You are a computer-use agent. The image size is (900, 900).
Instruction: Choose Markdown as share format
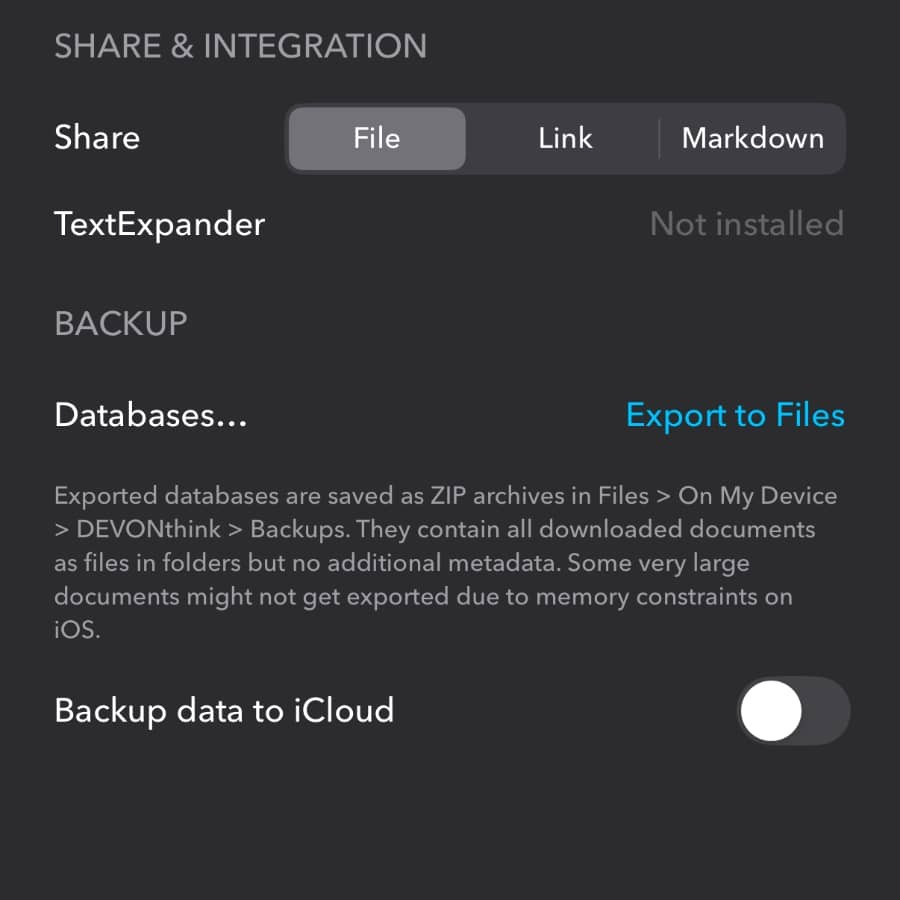[x=752, y=139]
